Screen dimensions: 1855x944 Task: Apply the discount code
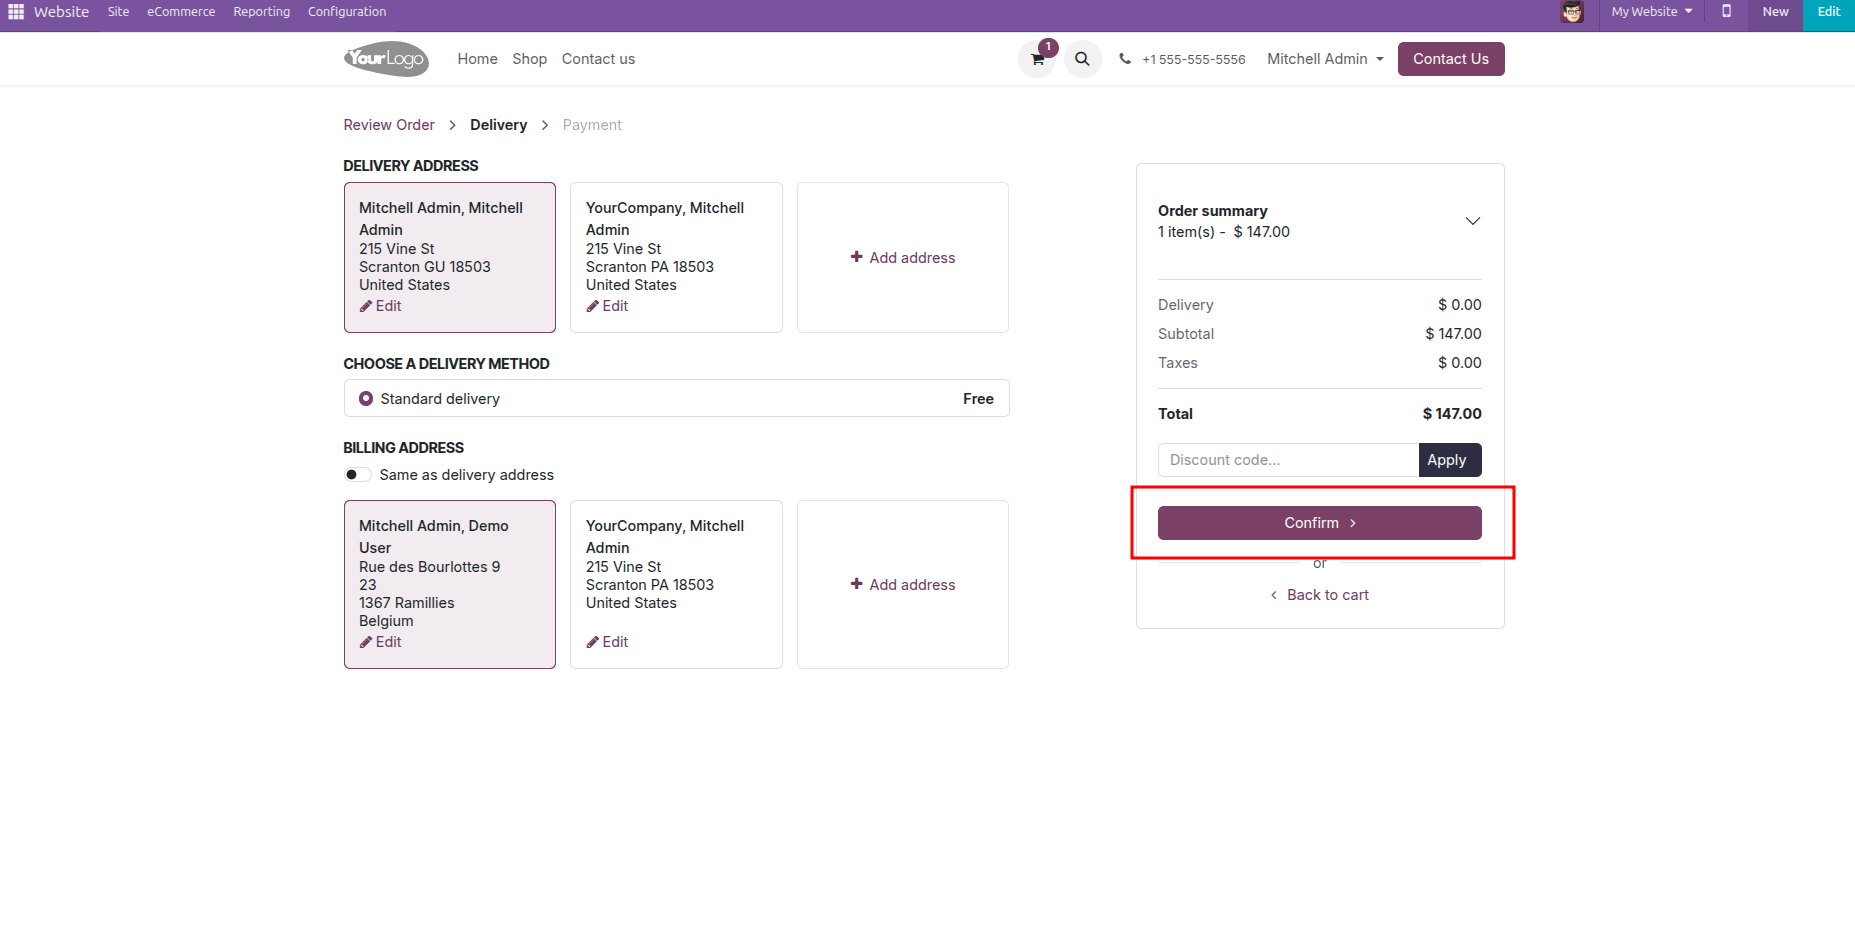(1446, 460)
